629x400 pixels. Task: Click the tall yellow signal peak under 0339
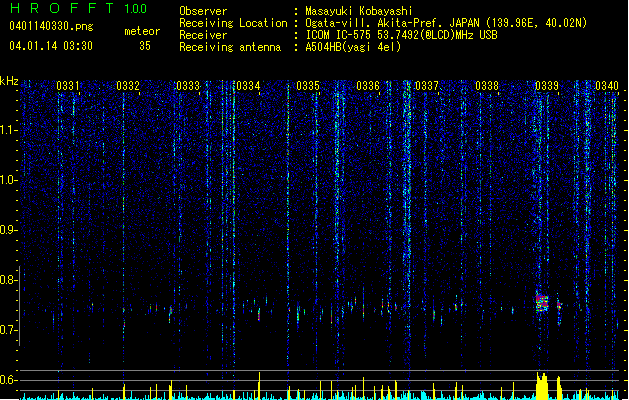click(542, 386)
